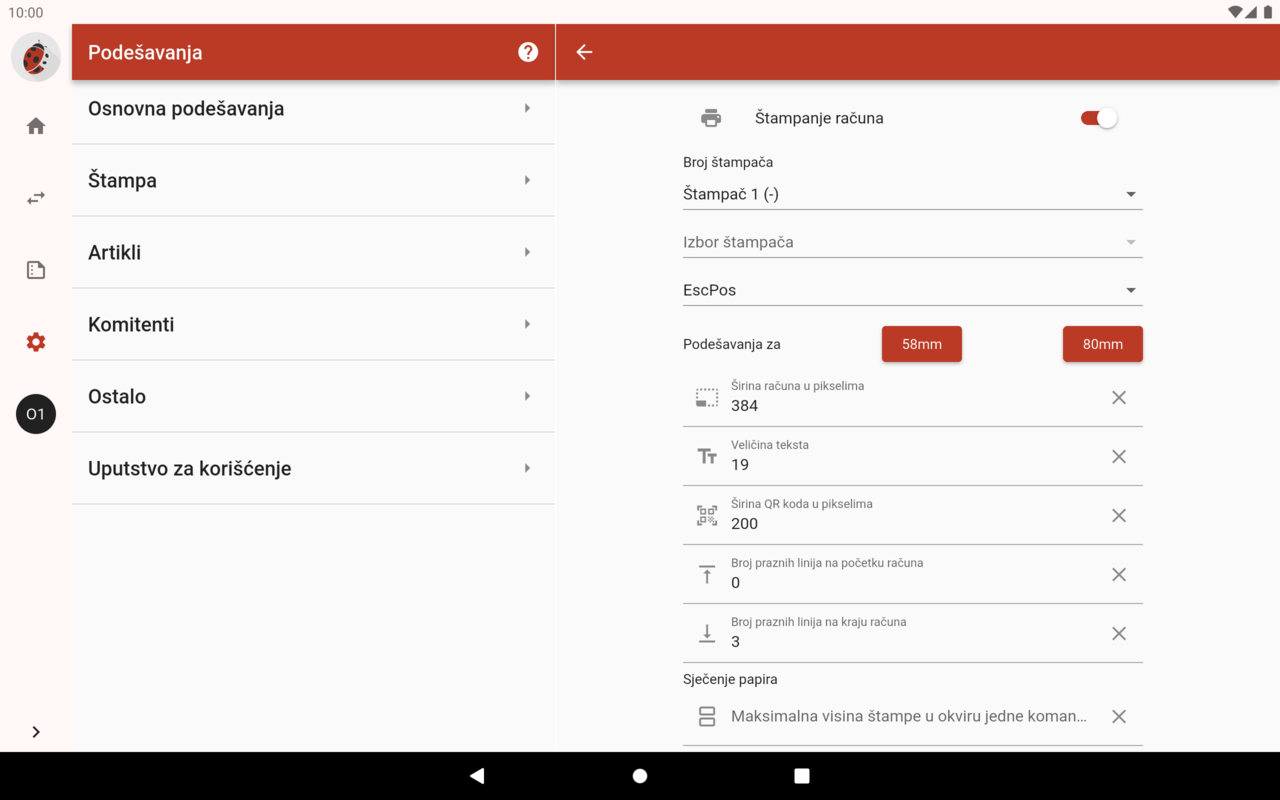This screenshot has width=1280, height=800.
Task: Clear the Veličina teksta value
Action: [1119, 457]
